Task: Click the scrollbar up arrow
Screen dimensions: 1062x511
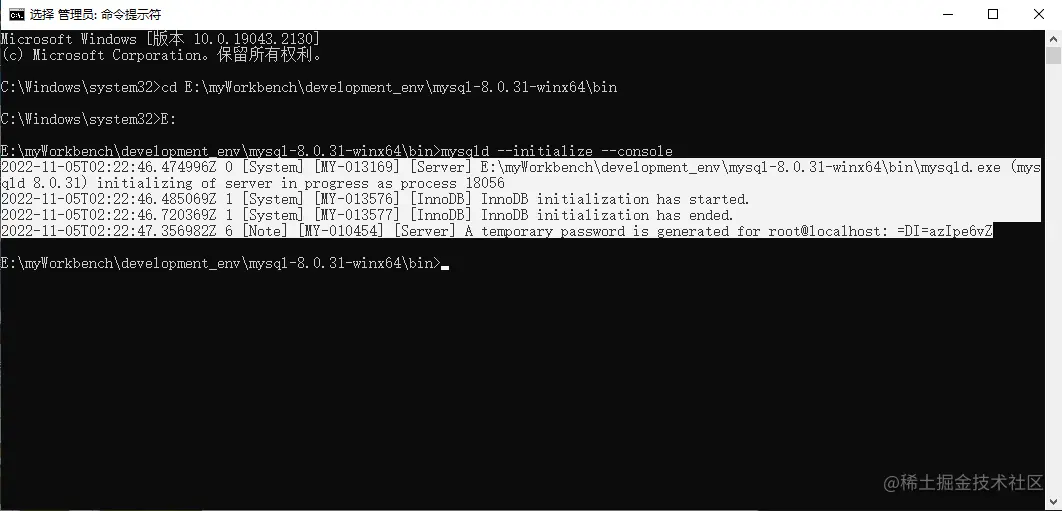Action: pyautogui.click(x=1053, y=38)
